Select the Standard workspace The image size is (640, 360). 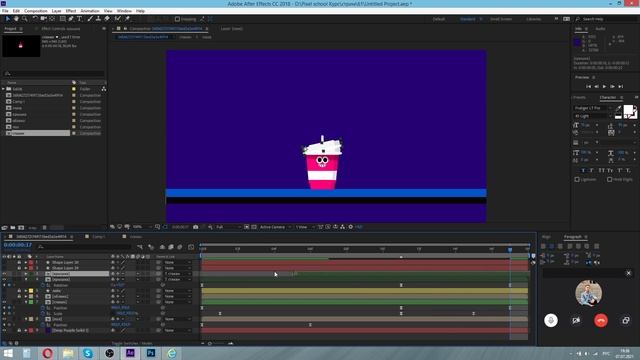(x=468, y=19)
